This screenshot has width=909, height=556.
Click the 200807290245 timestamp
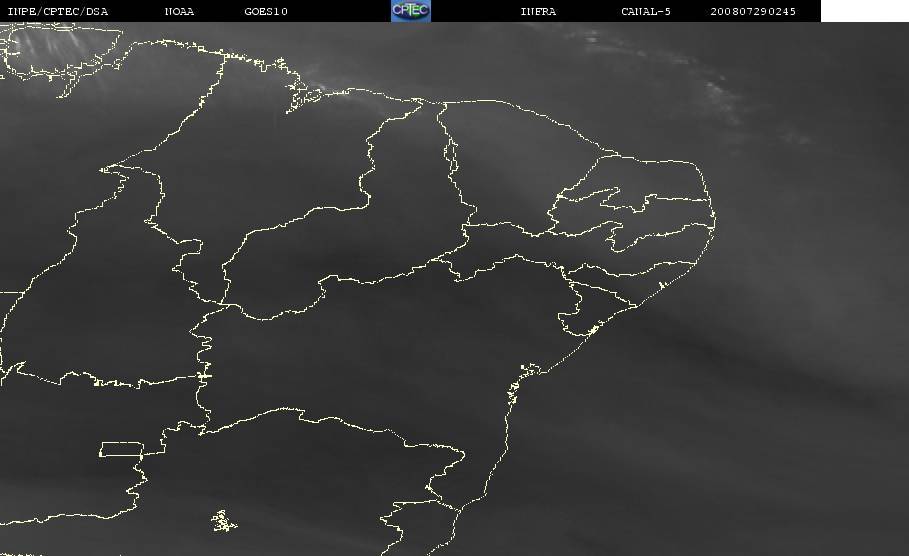[x=753, y=11]
